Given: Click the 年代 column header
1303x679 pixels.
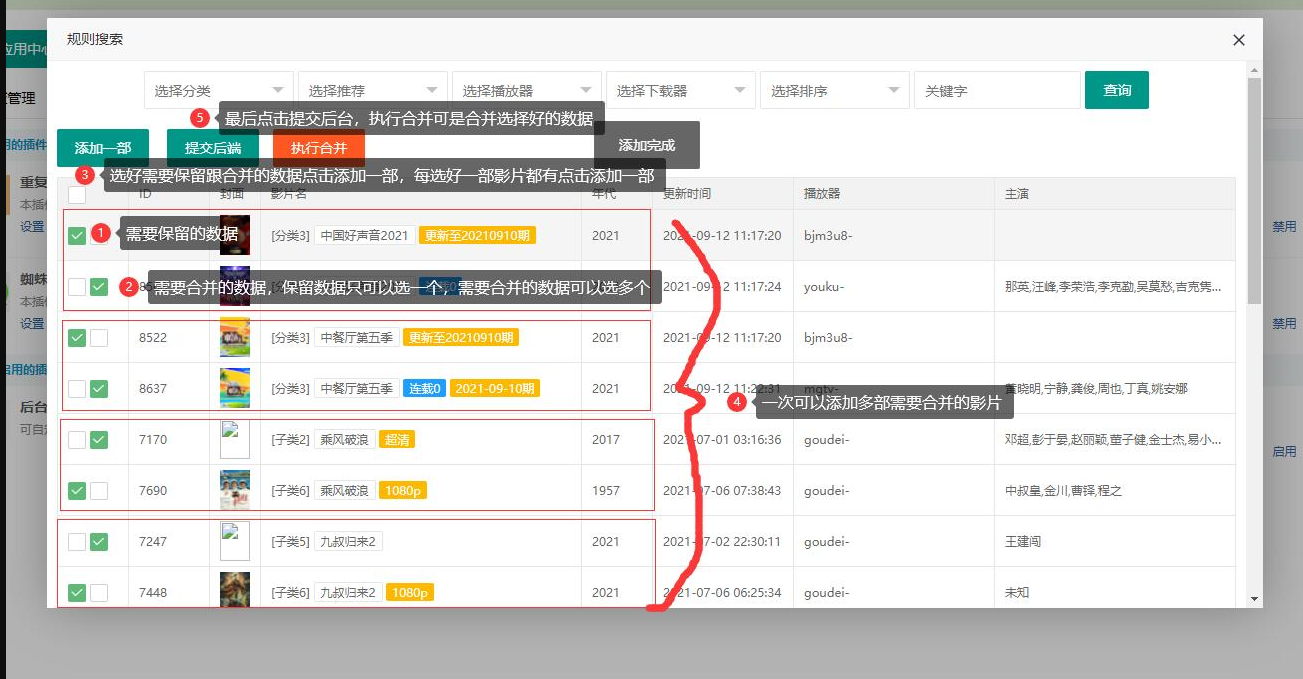Looking at the screenshot, I should [x=604, y=194].
